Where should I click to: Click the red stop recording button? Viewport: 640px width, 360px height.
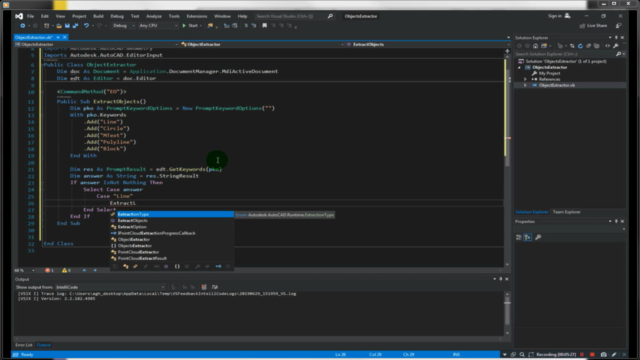click(x=592, y=355)
